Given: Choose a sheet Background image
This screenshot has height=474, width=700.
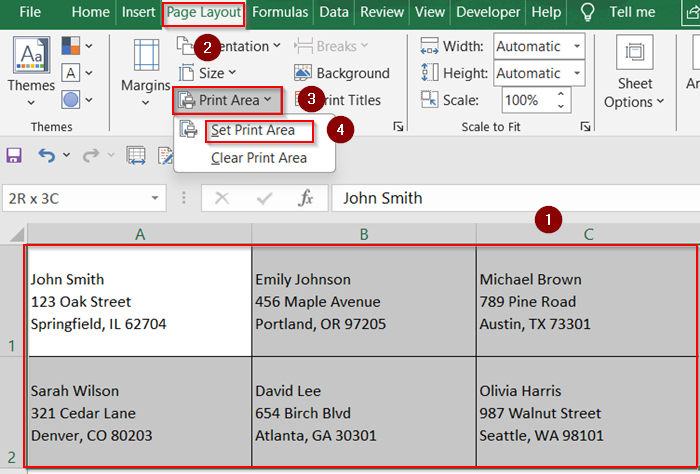Looking at the screenshot, I should pos(342,73).
